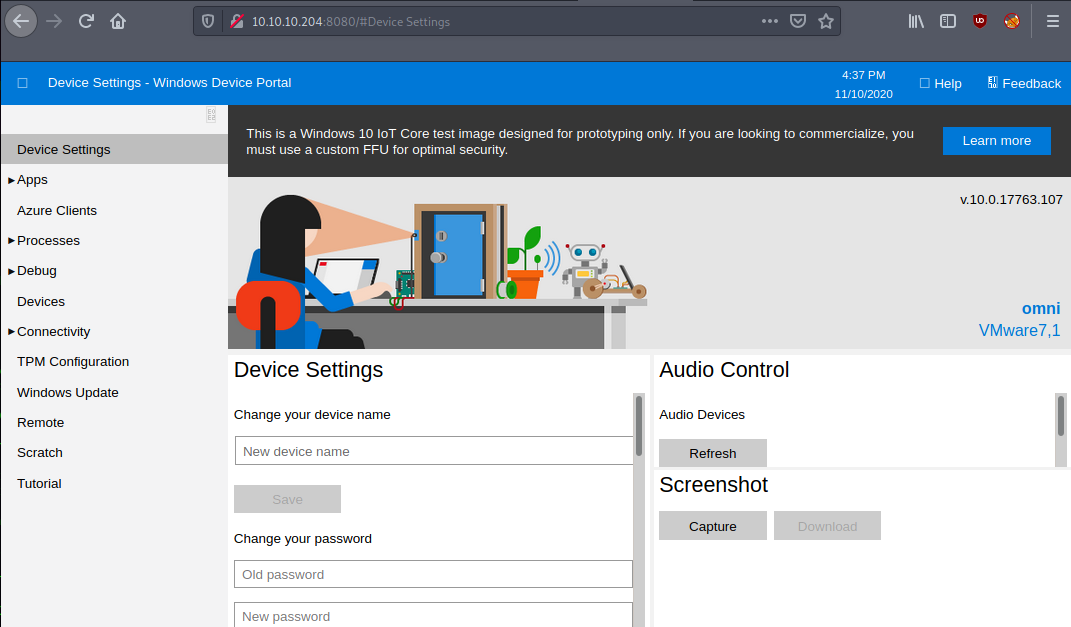This screenshot has width=1071, height=627.
Task: Reload the current page
Action: coord(86,21)
